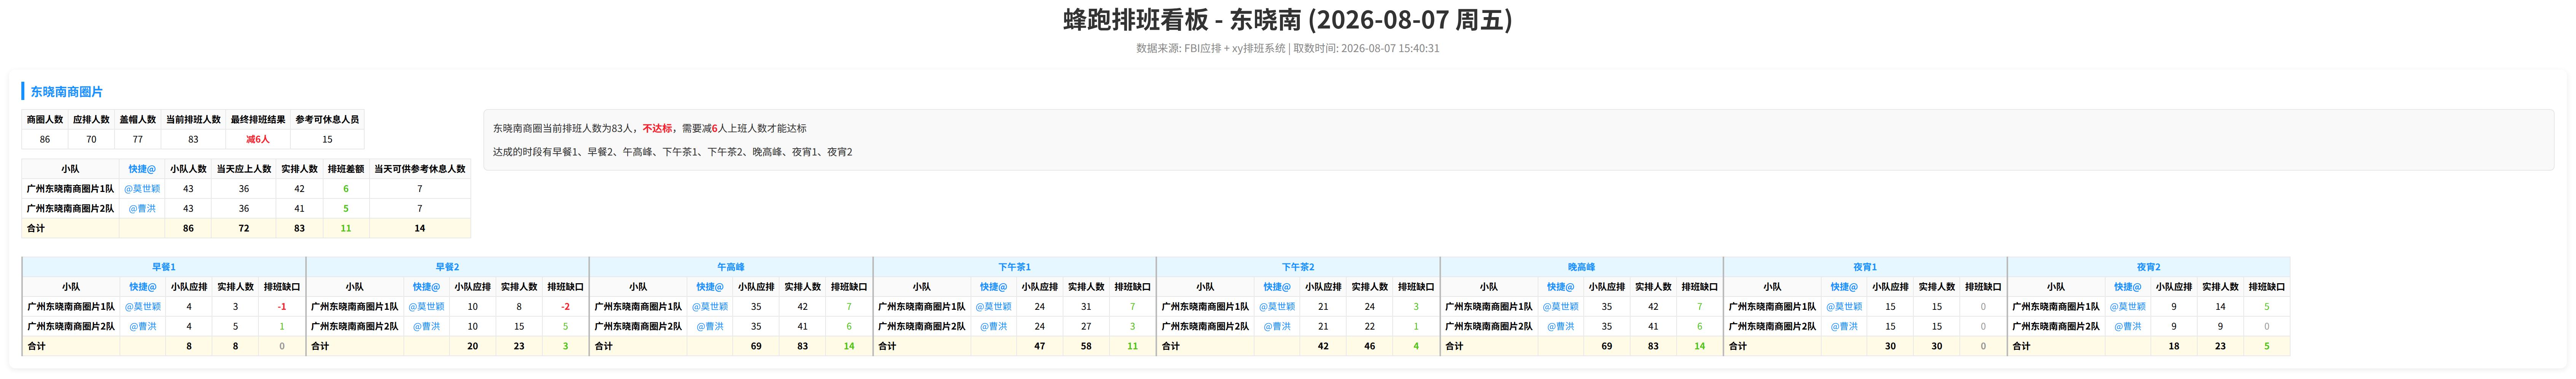Click the 晚高峰 period header
This screenshot has height=379, width=2576.
[x=1581, y=267]
